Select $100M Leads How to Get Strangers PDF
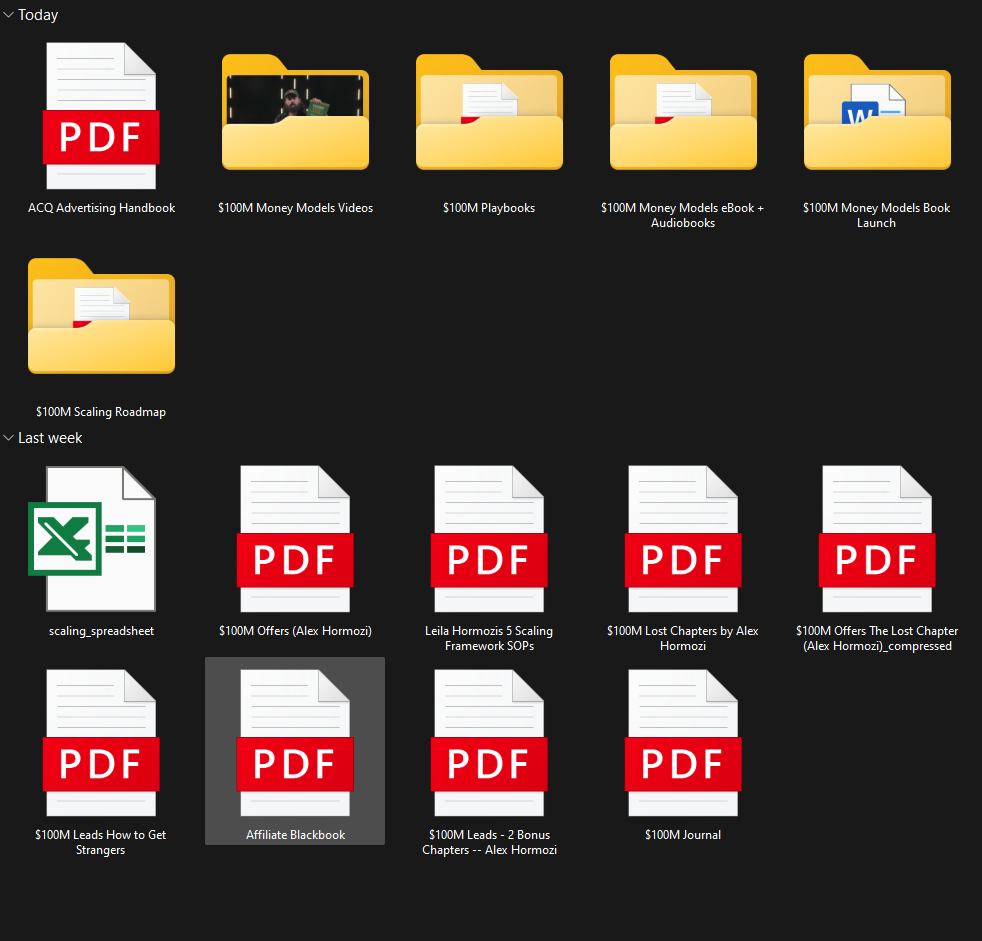This screenshot has height=941, width=982. pyautogui.click(x=101, y=743)
